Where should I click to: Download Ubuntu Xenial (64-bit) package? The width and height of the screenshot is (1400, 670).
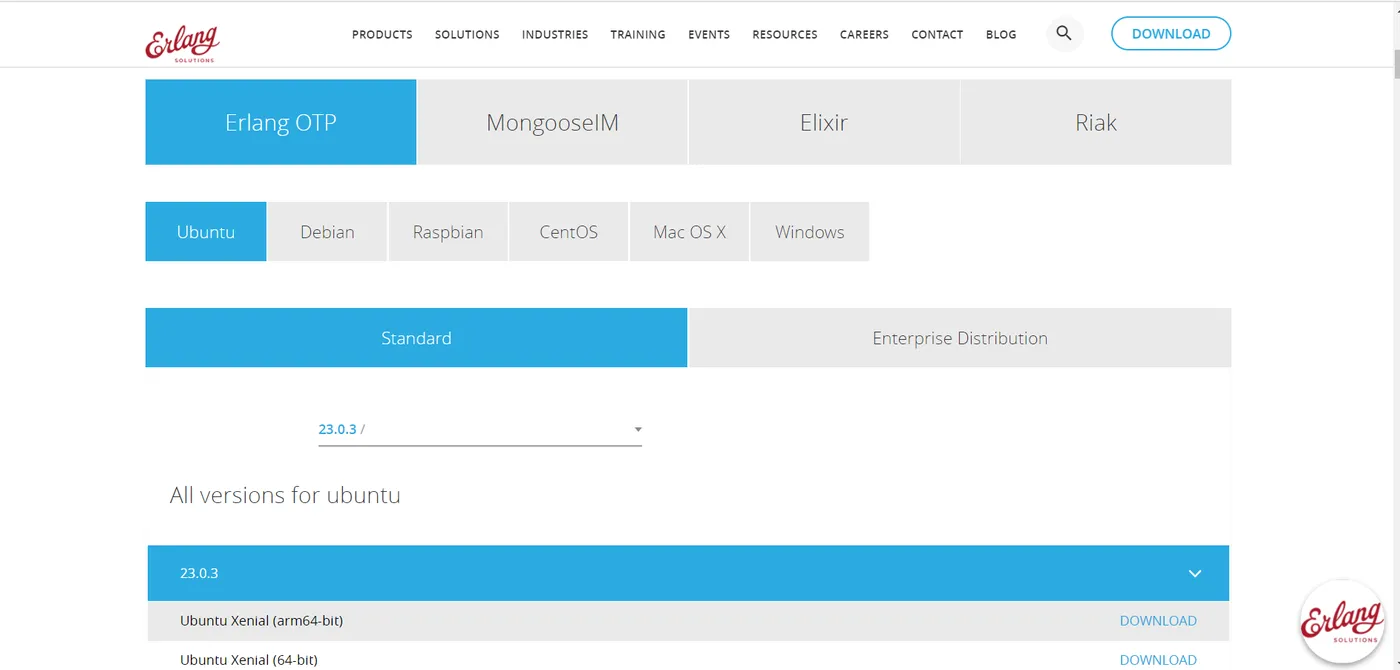coord(1158,660)
